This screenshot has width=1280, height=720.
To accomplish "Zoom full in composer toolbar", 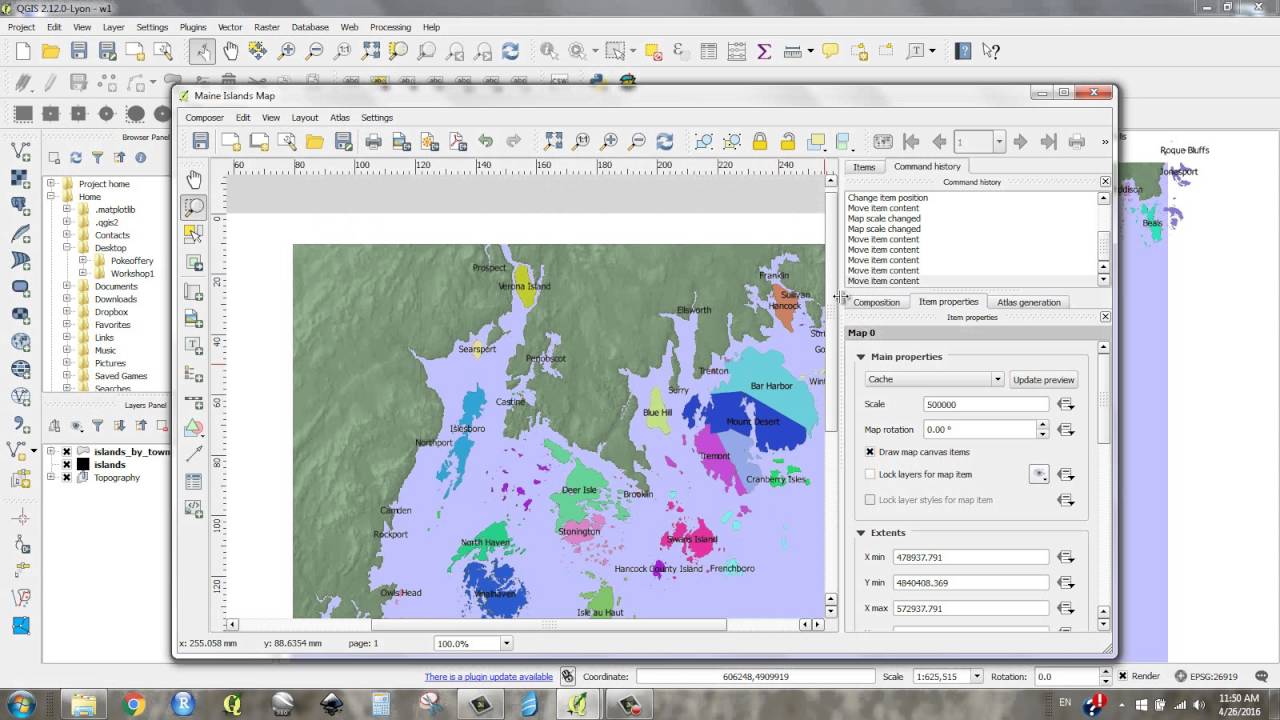I will (x=553, y=142).
